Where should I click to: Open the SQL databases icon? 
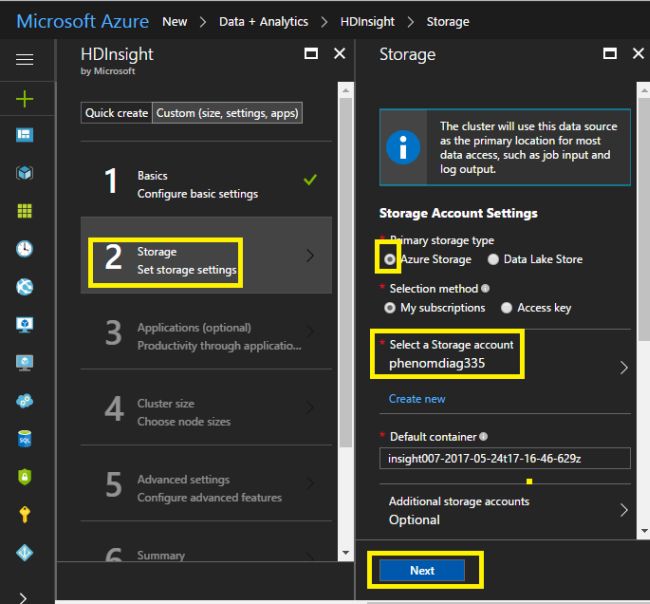24,439
